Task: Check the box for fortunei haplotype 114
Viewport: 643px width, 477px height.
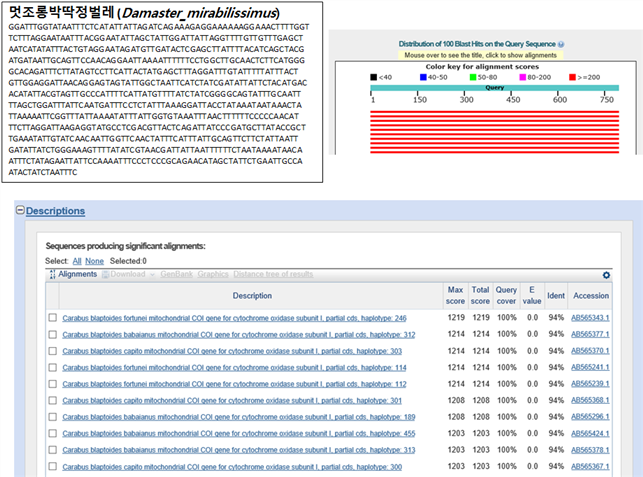Action: point(52,367)
